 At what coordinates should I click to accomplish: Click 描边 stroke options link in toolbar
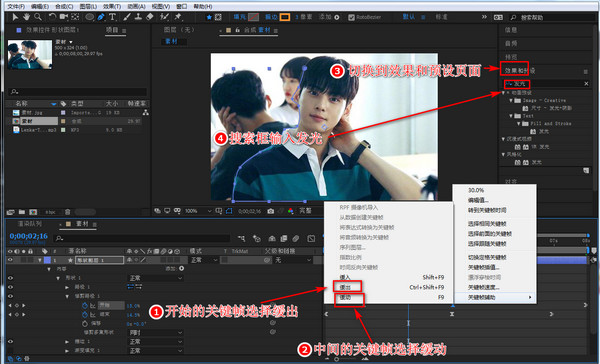(271, 17)
